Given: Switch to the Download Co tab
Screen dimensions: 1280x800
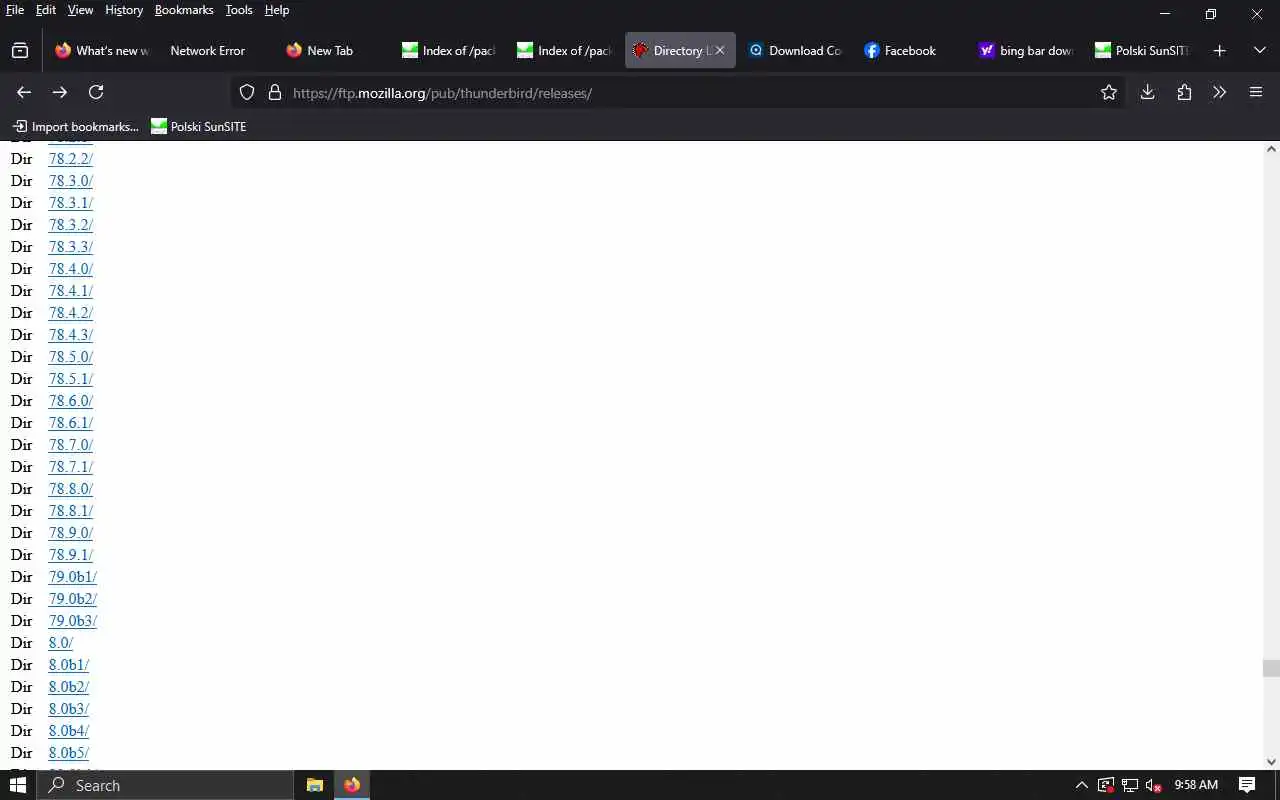Looking at the screenshot, I should (795, 50).
